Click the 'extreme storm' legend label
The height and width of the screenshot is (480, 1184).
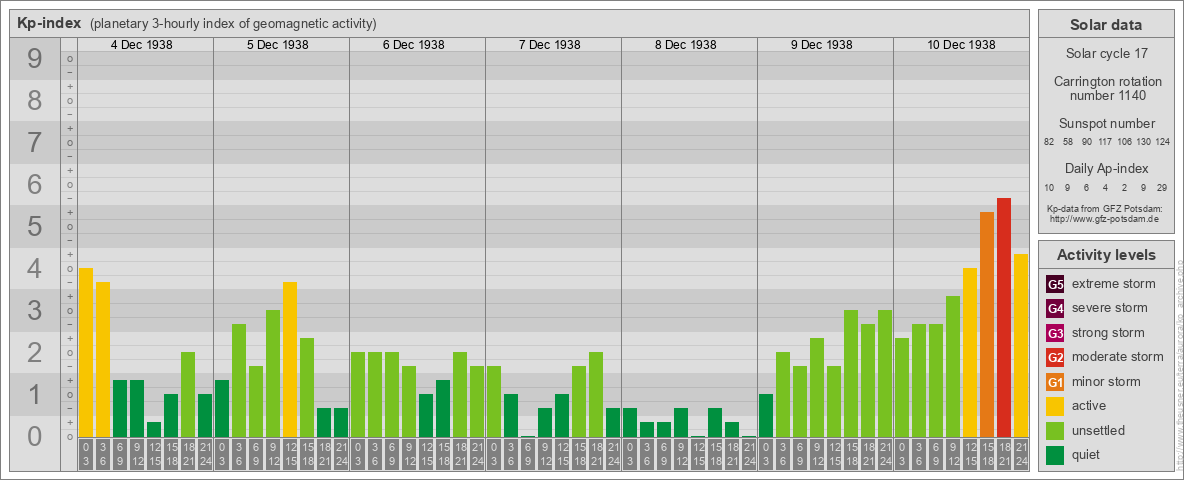tap(1114, 284)
